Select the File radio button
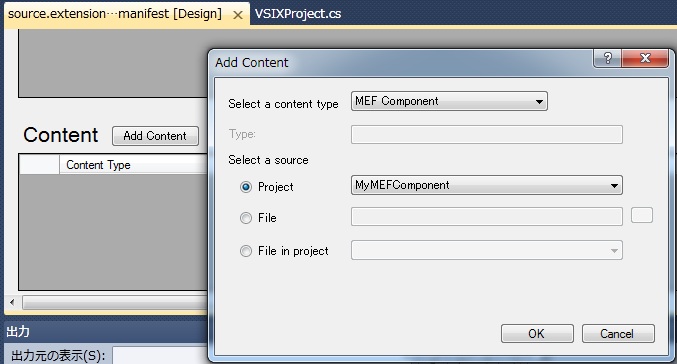Screen dimensions: 677x364 point(246,218)
